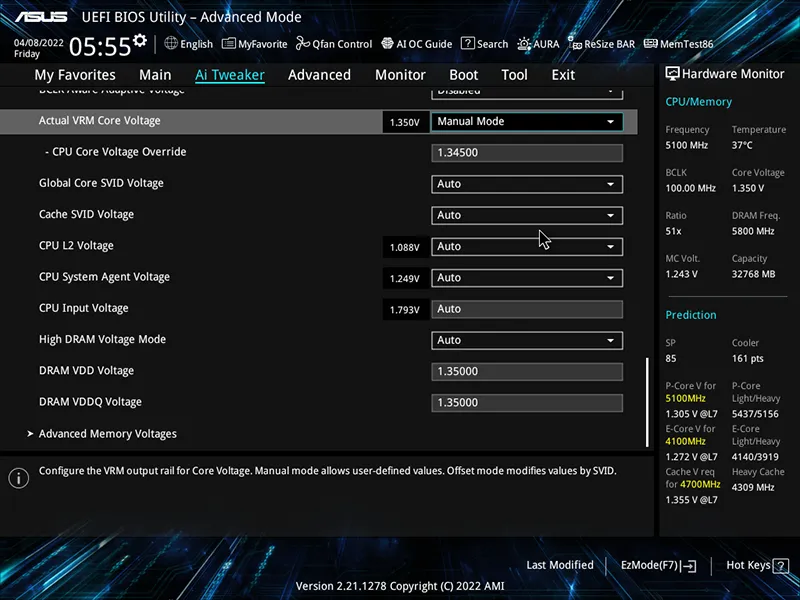Open High DRAM Voltage Mode dropdown
This screenshot has width=800, height=600.
(527, 340)
